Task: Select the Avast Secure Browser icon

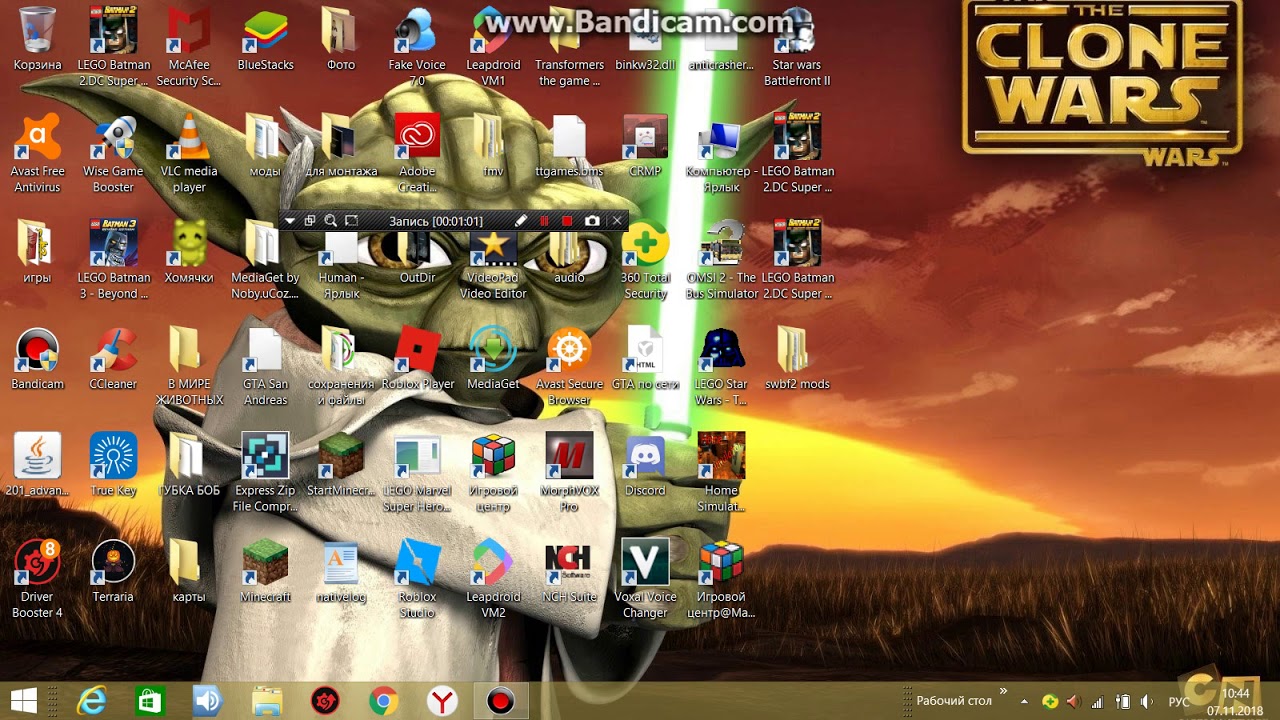Action: 569,366
